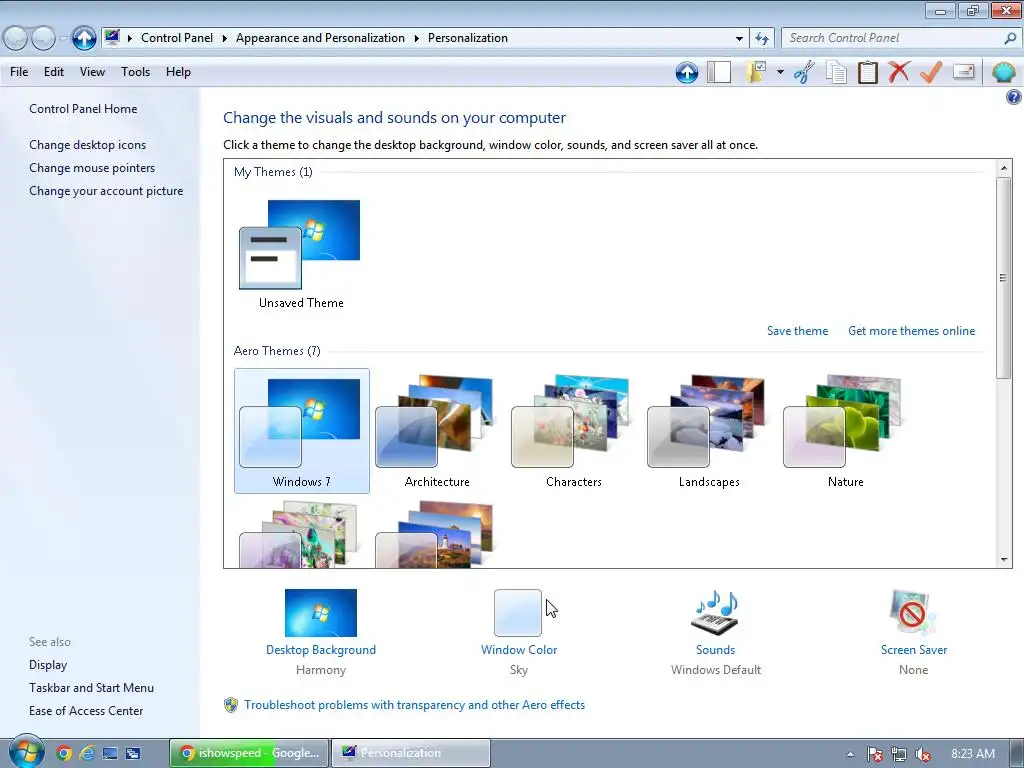The image size is (1024, 768).
Task: Expand arrow after Control Panel breadcrumb
Action: [224, 38]
